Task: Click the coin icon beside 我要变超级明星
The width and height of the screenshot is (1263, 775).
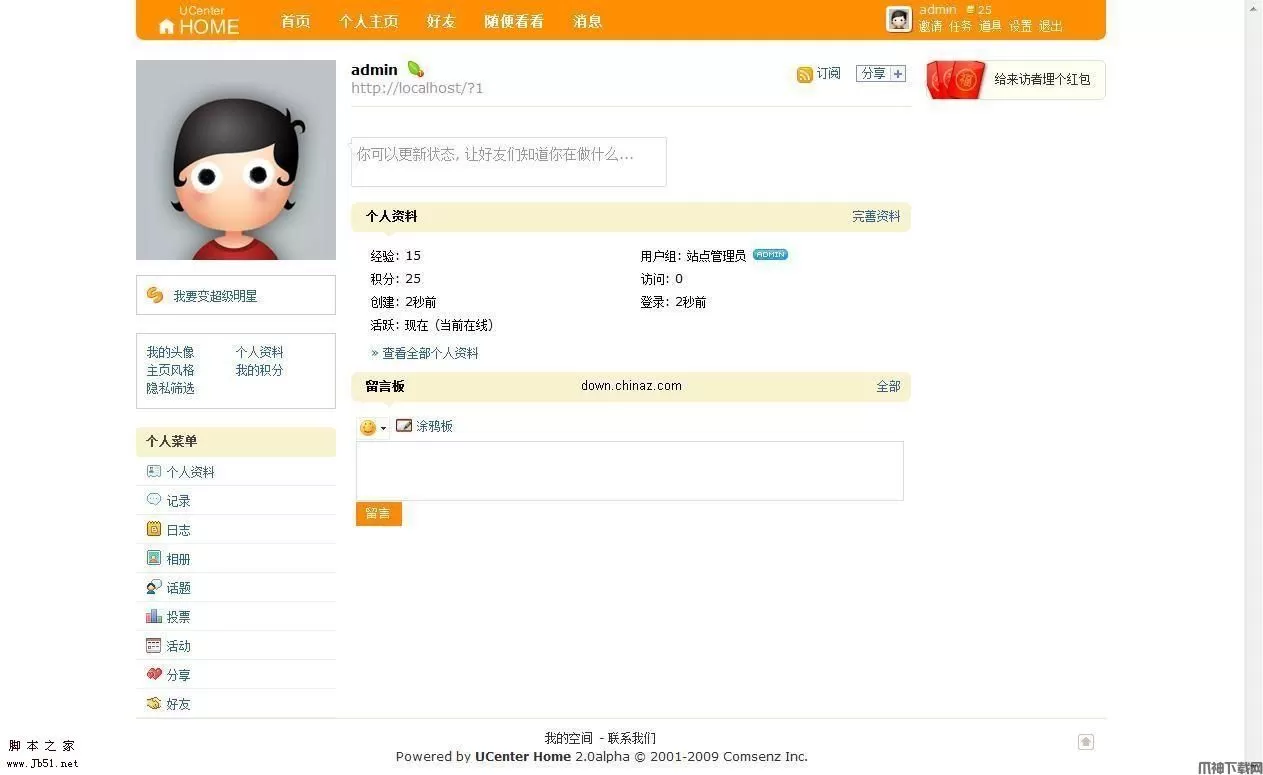Action: click(x=155, y=295)
